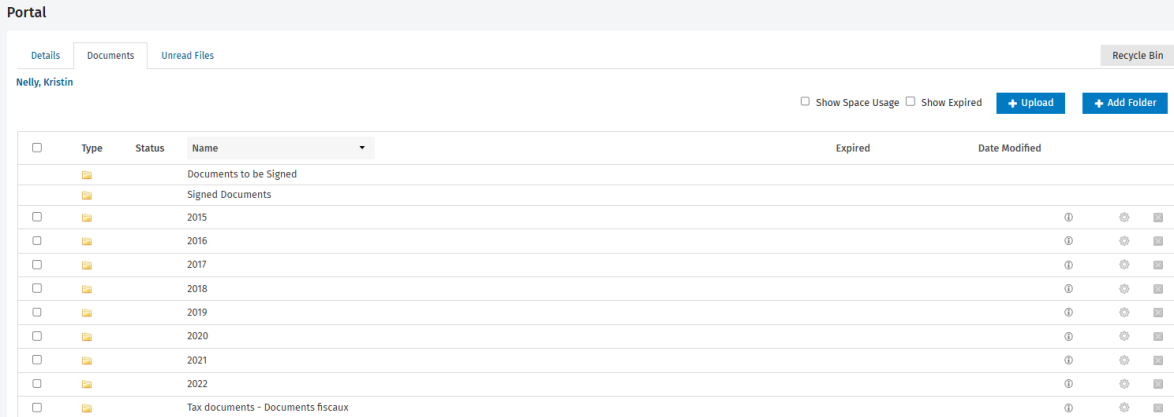Click the delete icon for the 2021 folder
Image resolution: width=1174 pixels, height=417 pixels.
(1158, 360)
